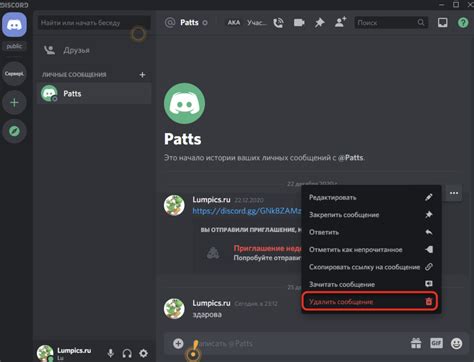
Task: Toggle microphone mute in user panel
Action: [x=111, y=353]
